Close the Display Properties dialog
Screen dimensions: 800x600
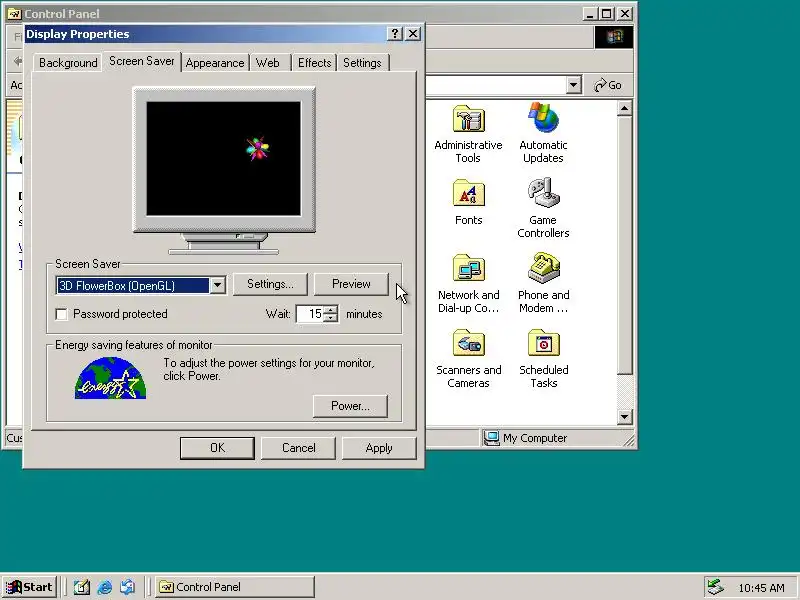click(413, 34)
